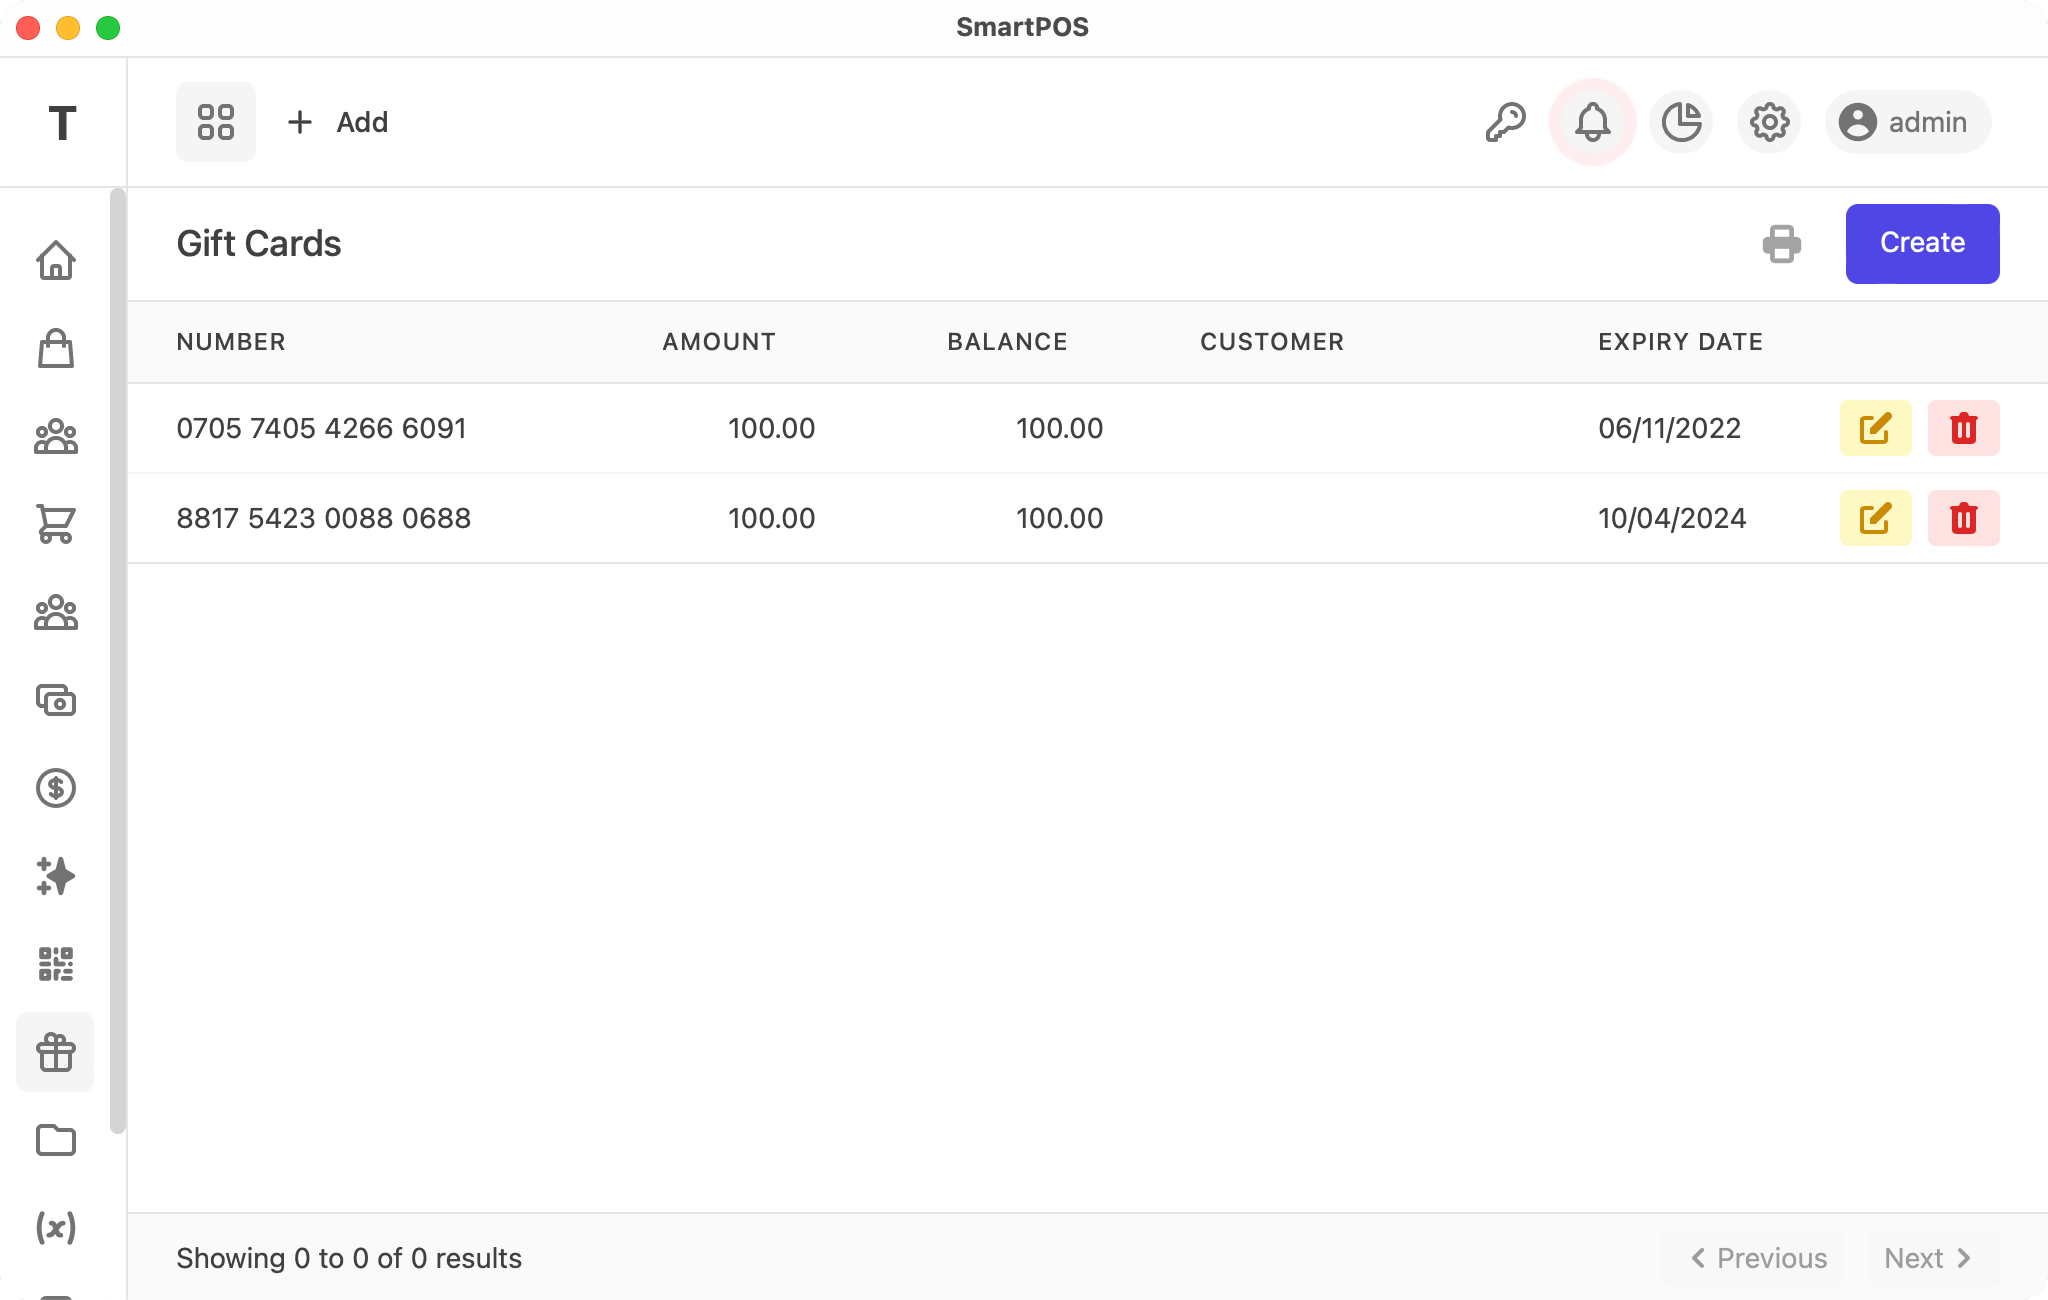
Task: Open the home dashboard from sidebar
Action: [x=56, y=261]
